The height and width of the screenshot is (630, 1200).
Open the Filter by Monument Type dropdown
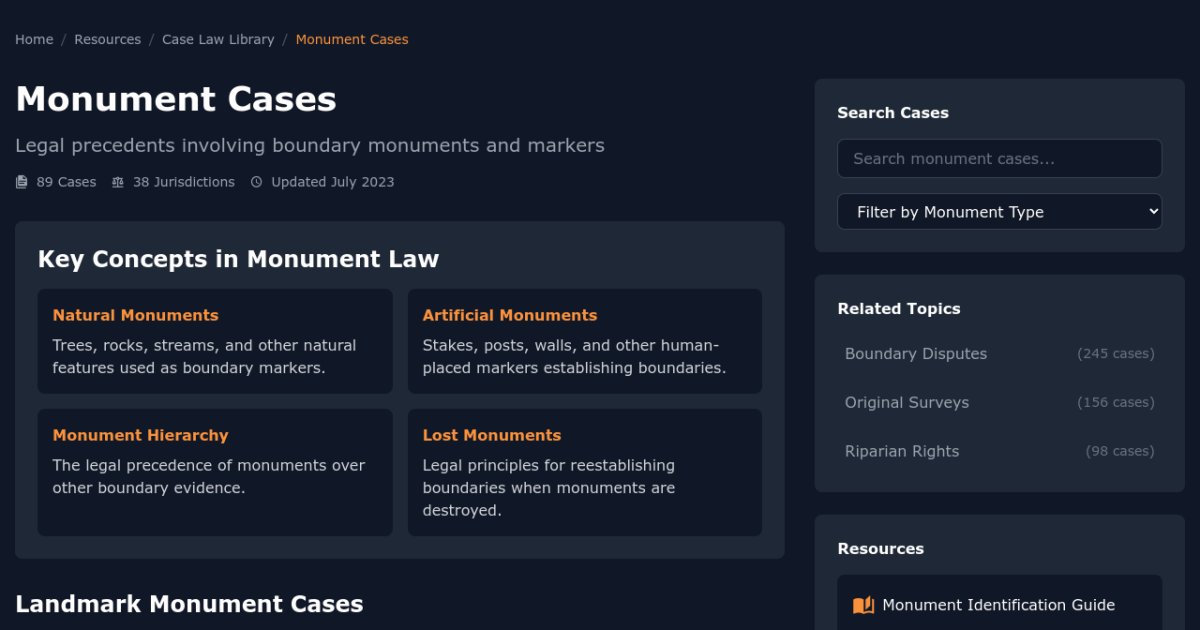999,212
